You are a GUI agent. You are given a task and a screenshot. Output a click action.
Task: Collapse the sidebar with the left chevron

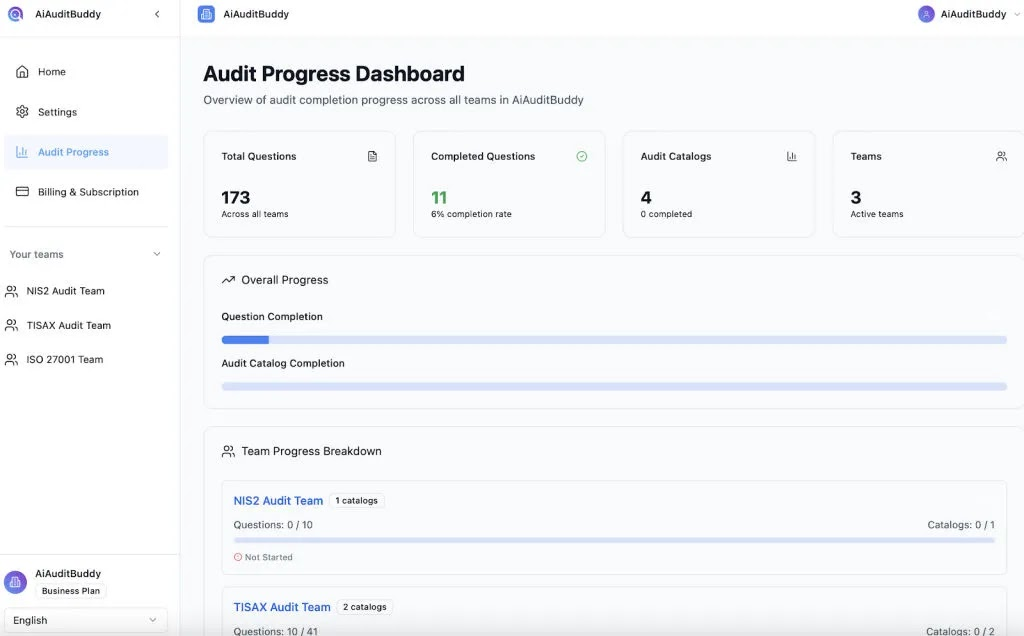click(157, 14)
